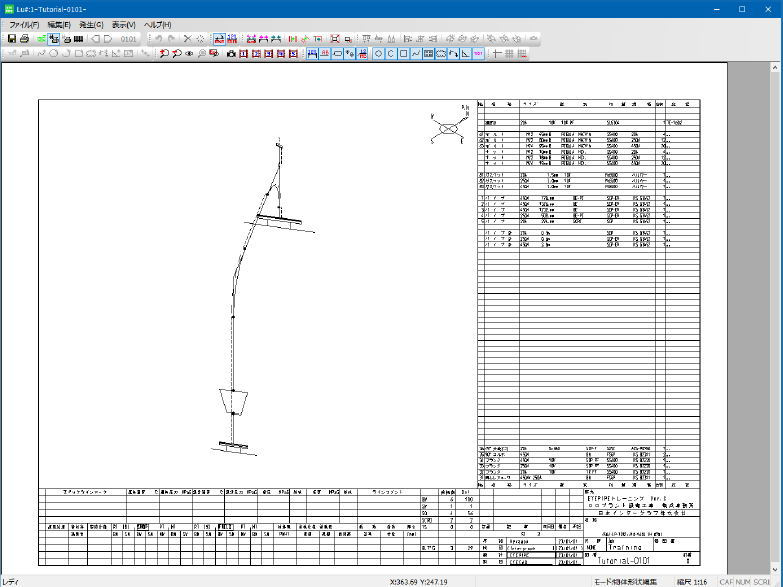
Task: Click the grid display icon after the crosshair
Action: [509, 53]
